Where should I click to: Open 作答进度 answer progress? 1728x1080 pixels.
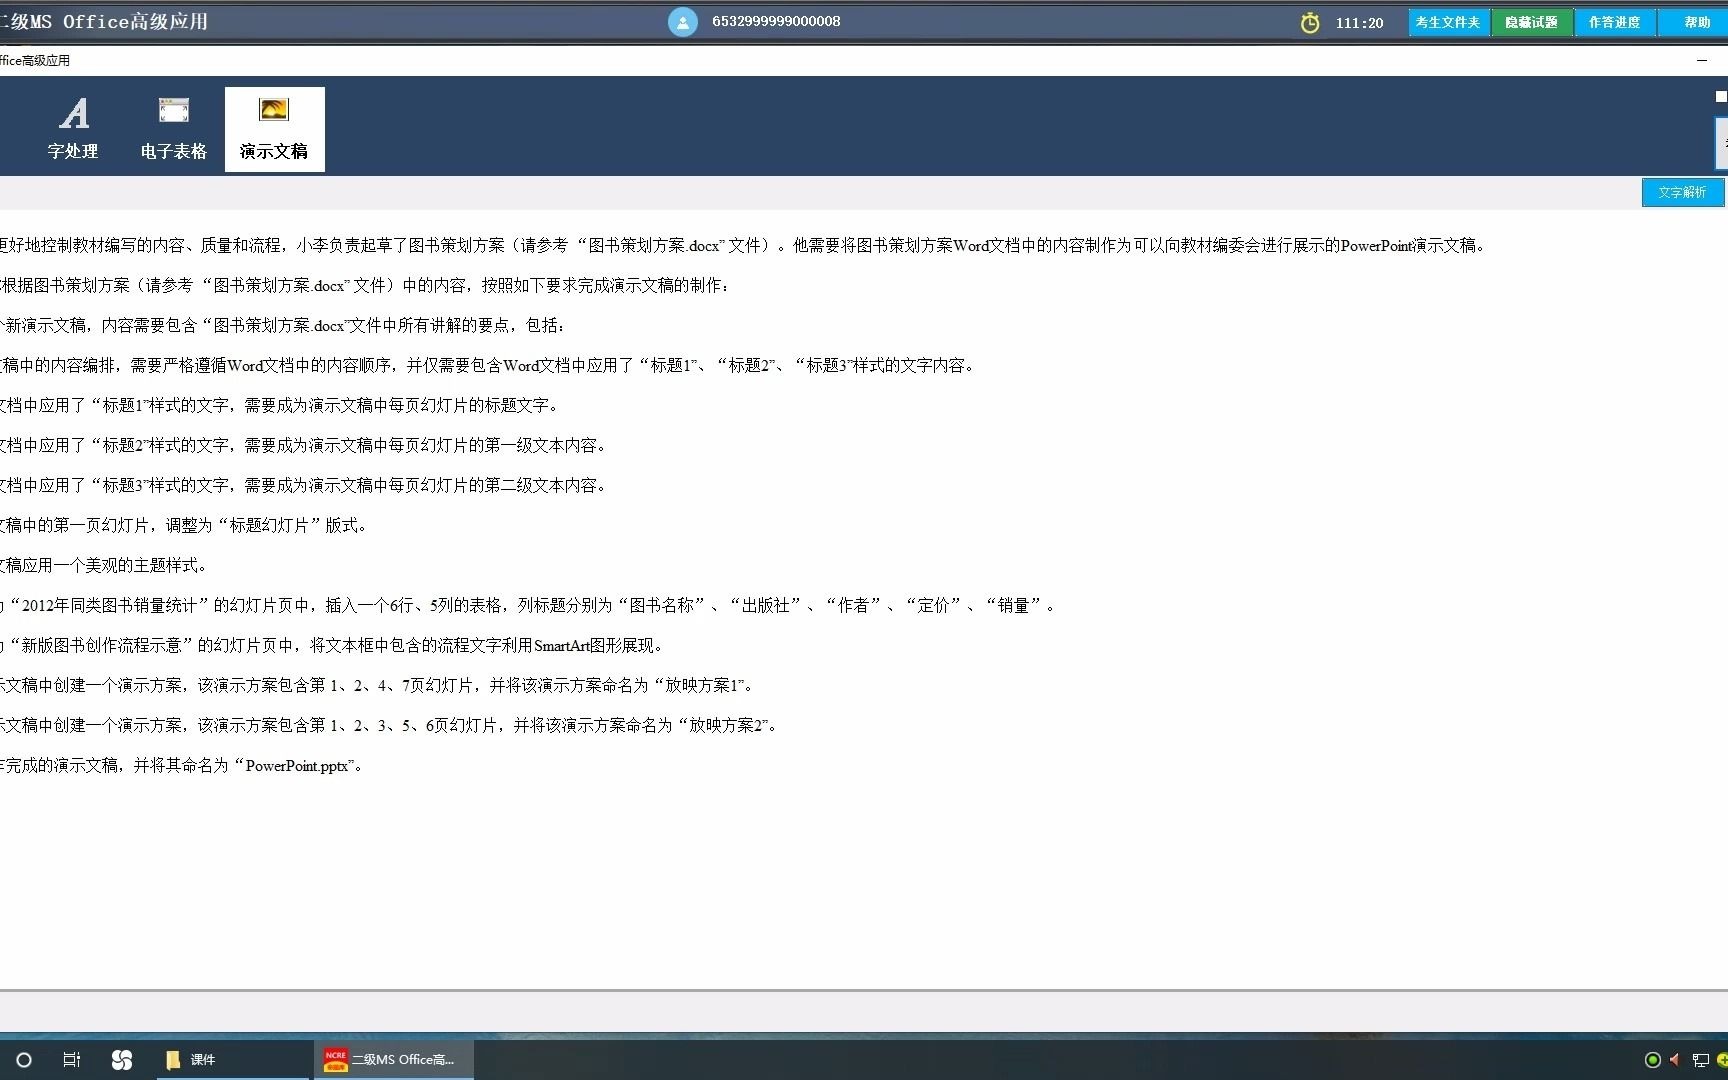point(1615,21)
